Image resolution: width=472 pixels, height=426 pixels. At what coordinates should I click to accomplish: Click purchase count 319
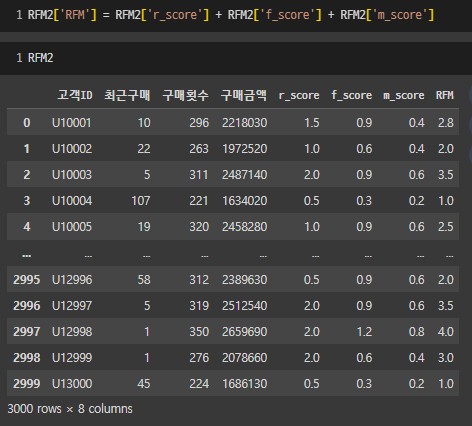[199, 306]
